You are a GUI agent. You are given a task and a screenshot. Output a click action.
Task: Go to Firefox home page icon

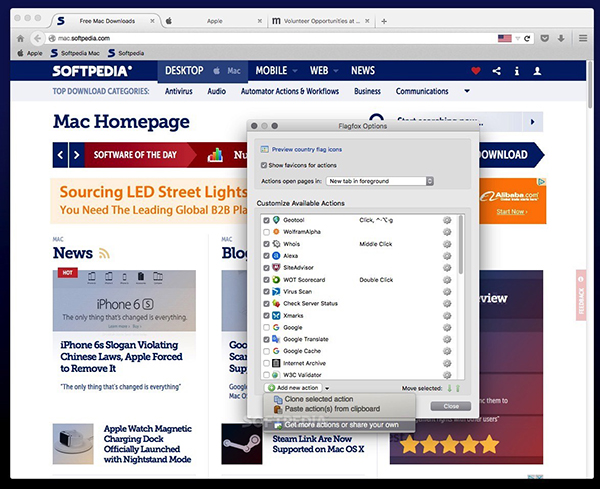click(x=20, y=38)
